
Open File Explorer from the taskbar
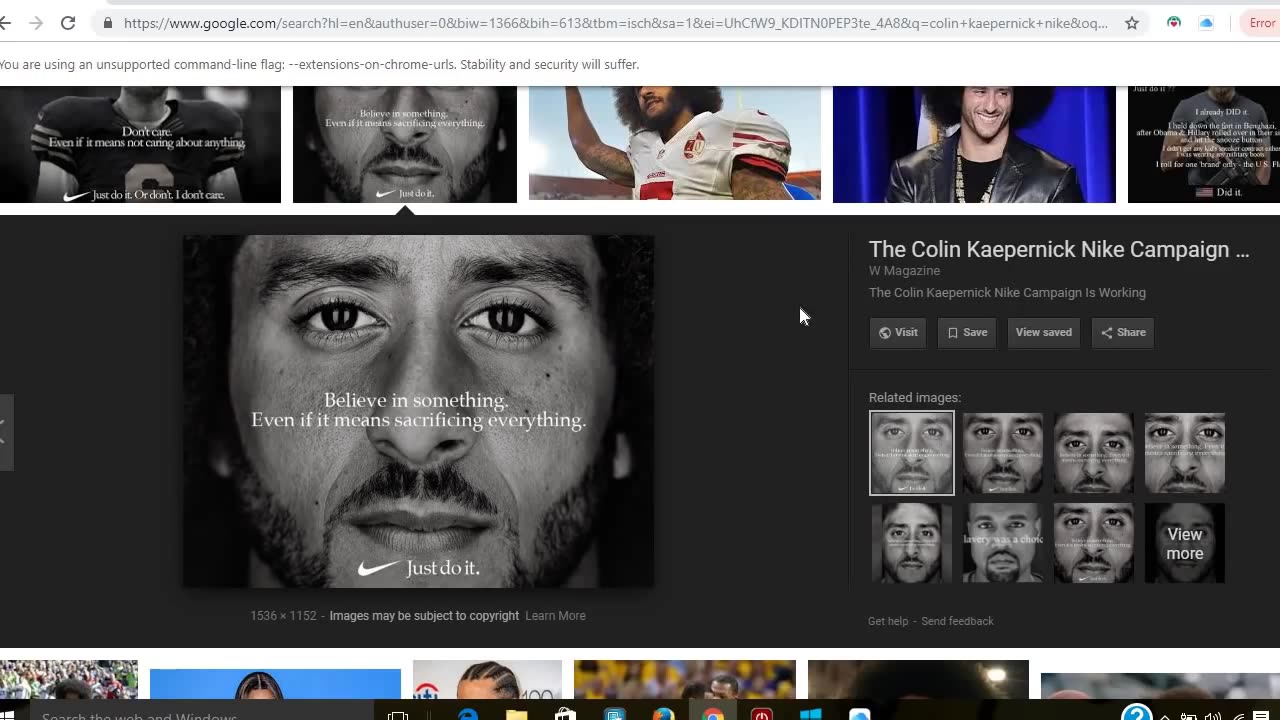pos(516,716)
